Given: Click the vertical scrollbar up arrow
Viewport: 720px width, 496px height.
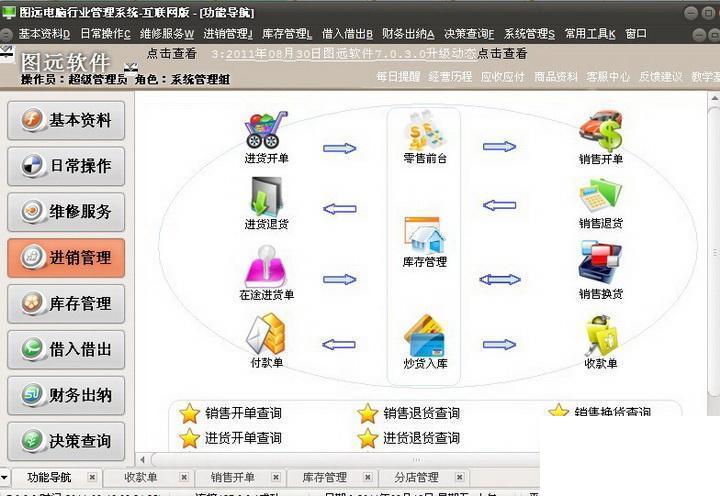Looking at the screenshot, I should pos(714,98).
